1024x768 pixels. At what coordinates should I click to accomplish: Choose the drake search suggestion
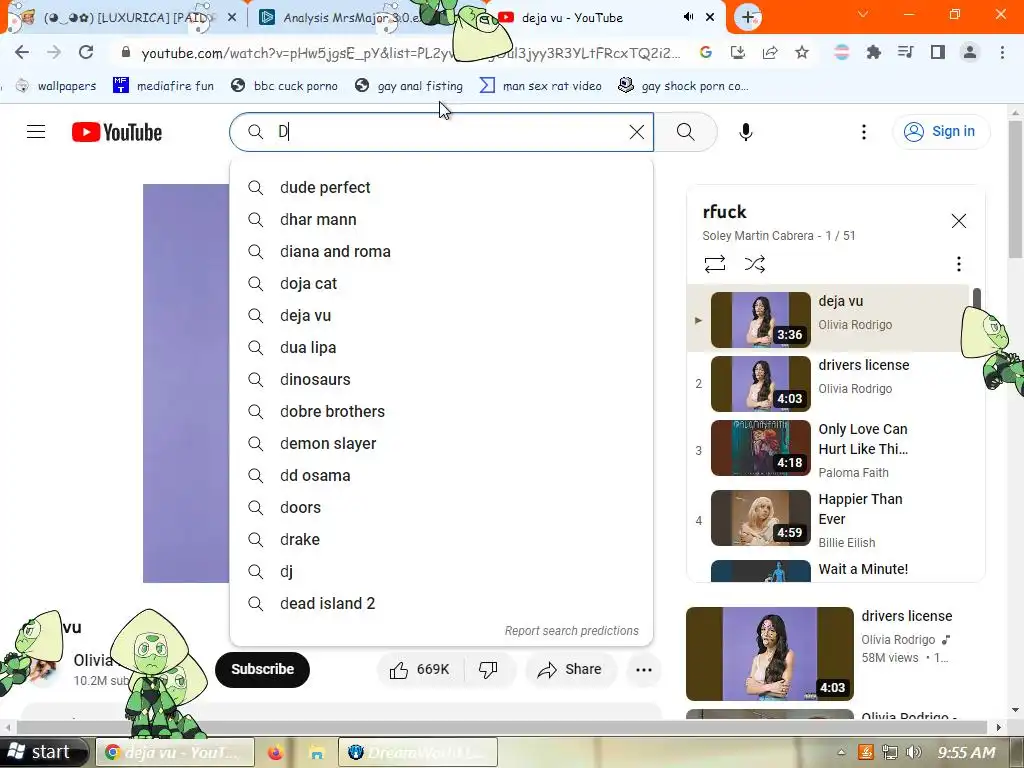300,539
